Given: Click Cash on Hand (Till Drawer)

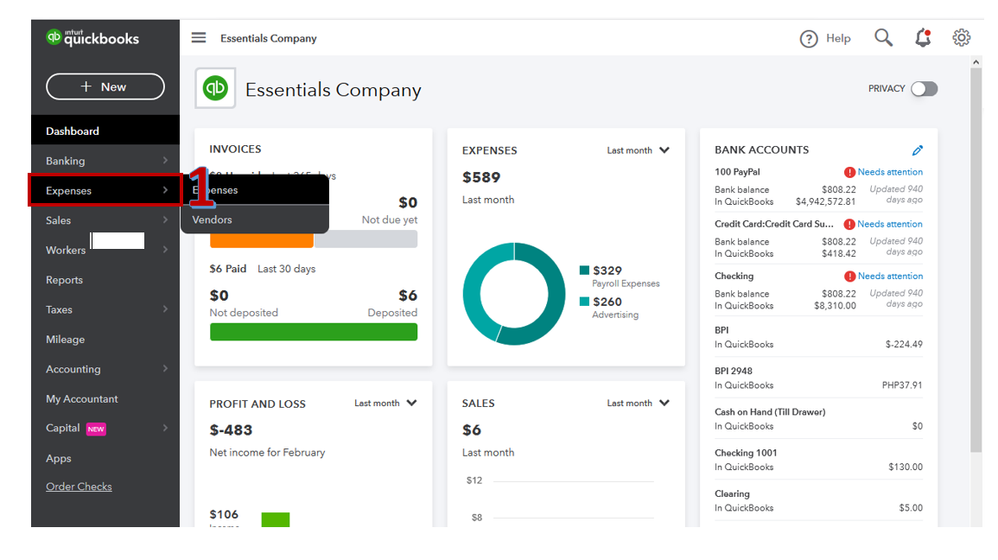Looking at the screenshot, I should (x=770, y=412).
